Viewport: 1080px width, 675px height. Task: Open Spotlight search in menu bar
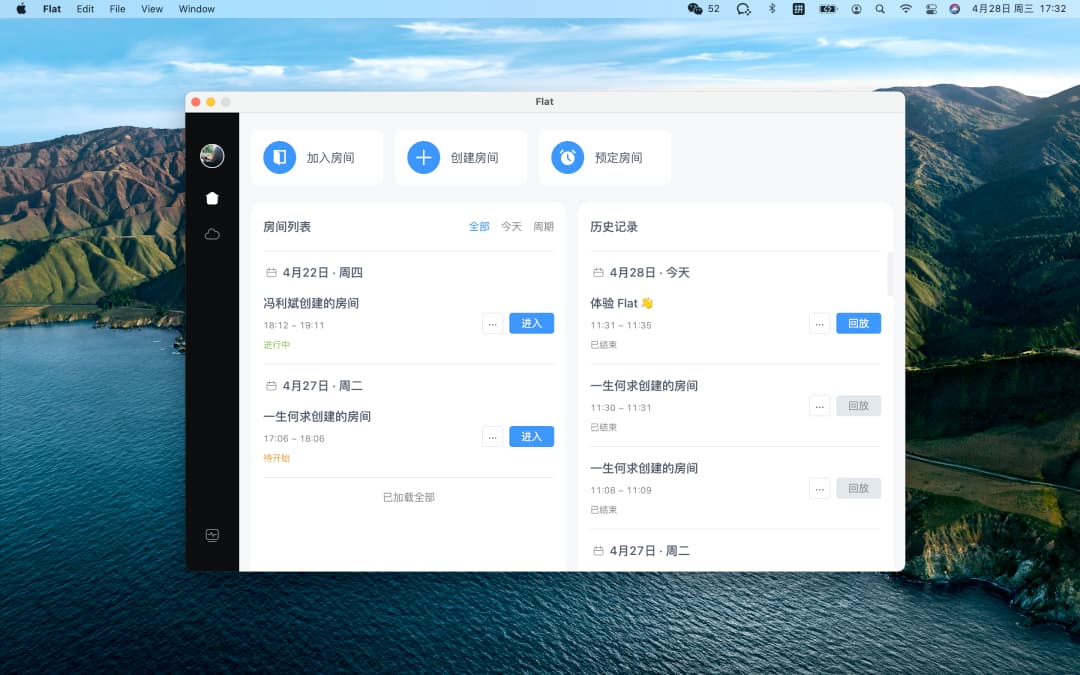[880, 9]
